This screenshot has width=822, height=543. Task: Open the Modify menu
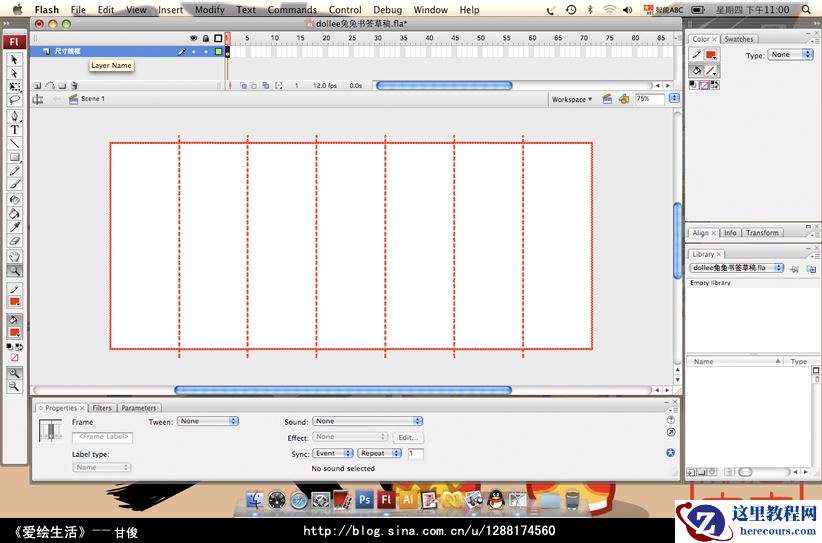pyautogui.click(x=209, y=10)
